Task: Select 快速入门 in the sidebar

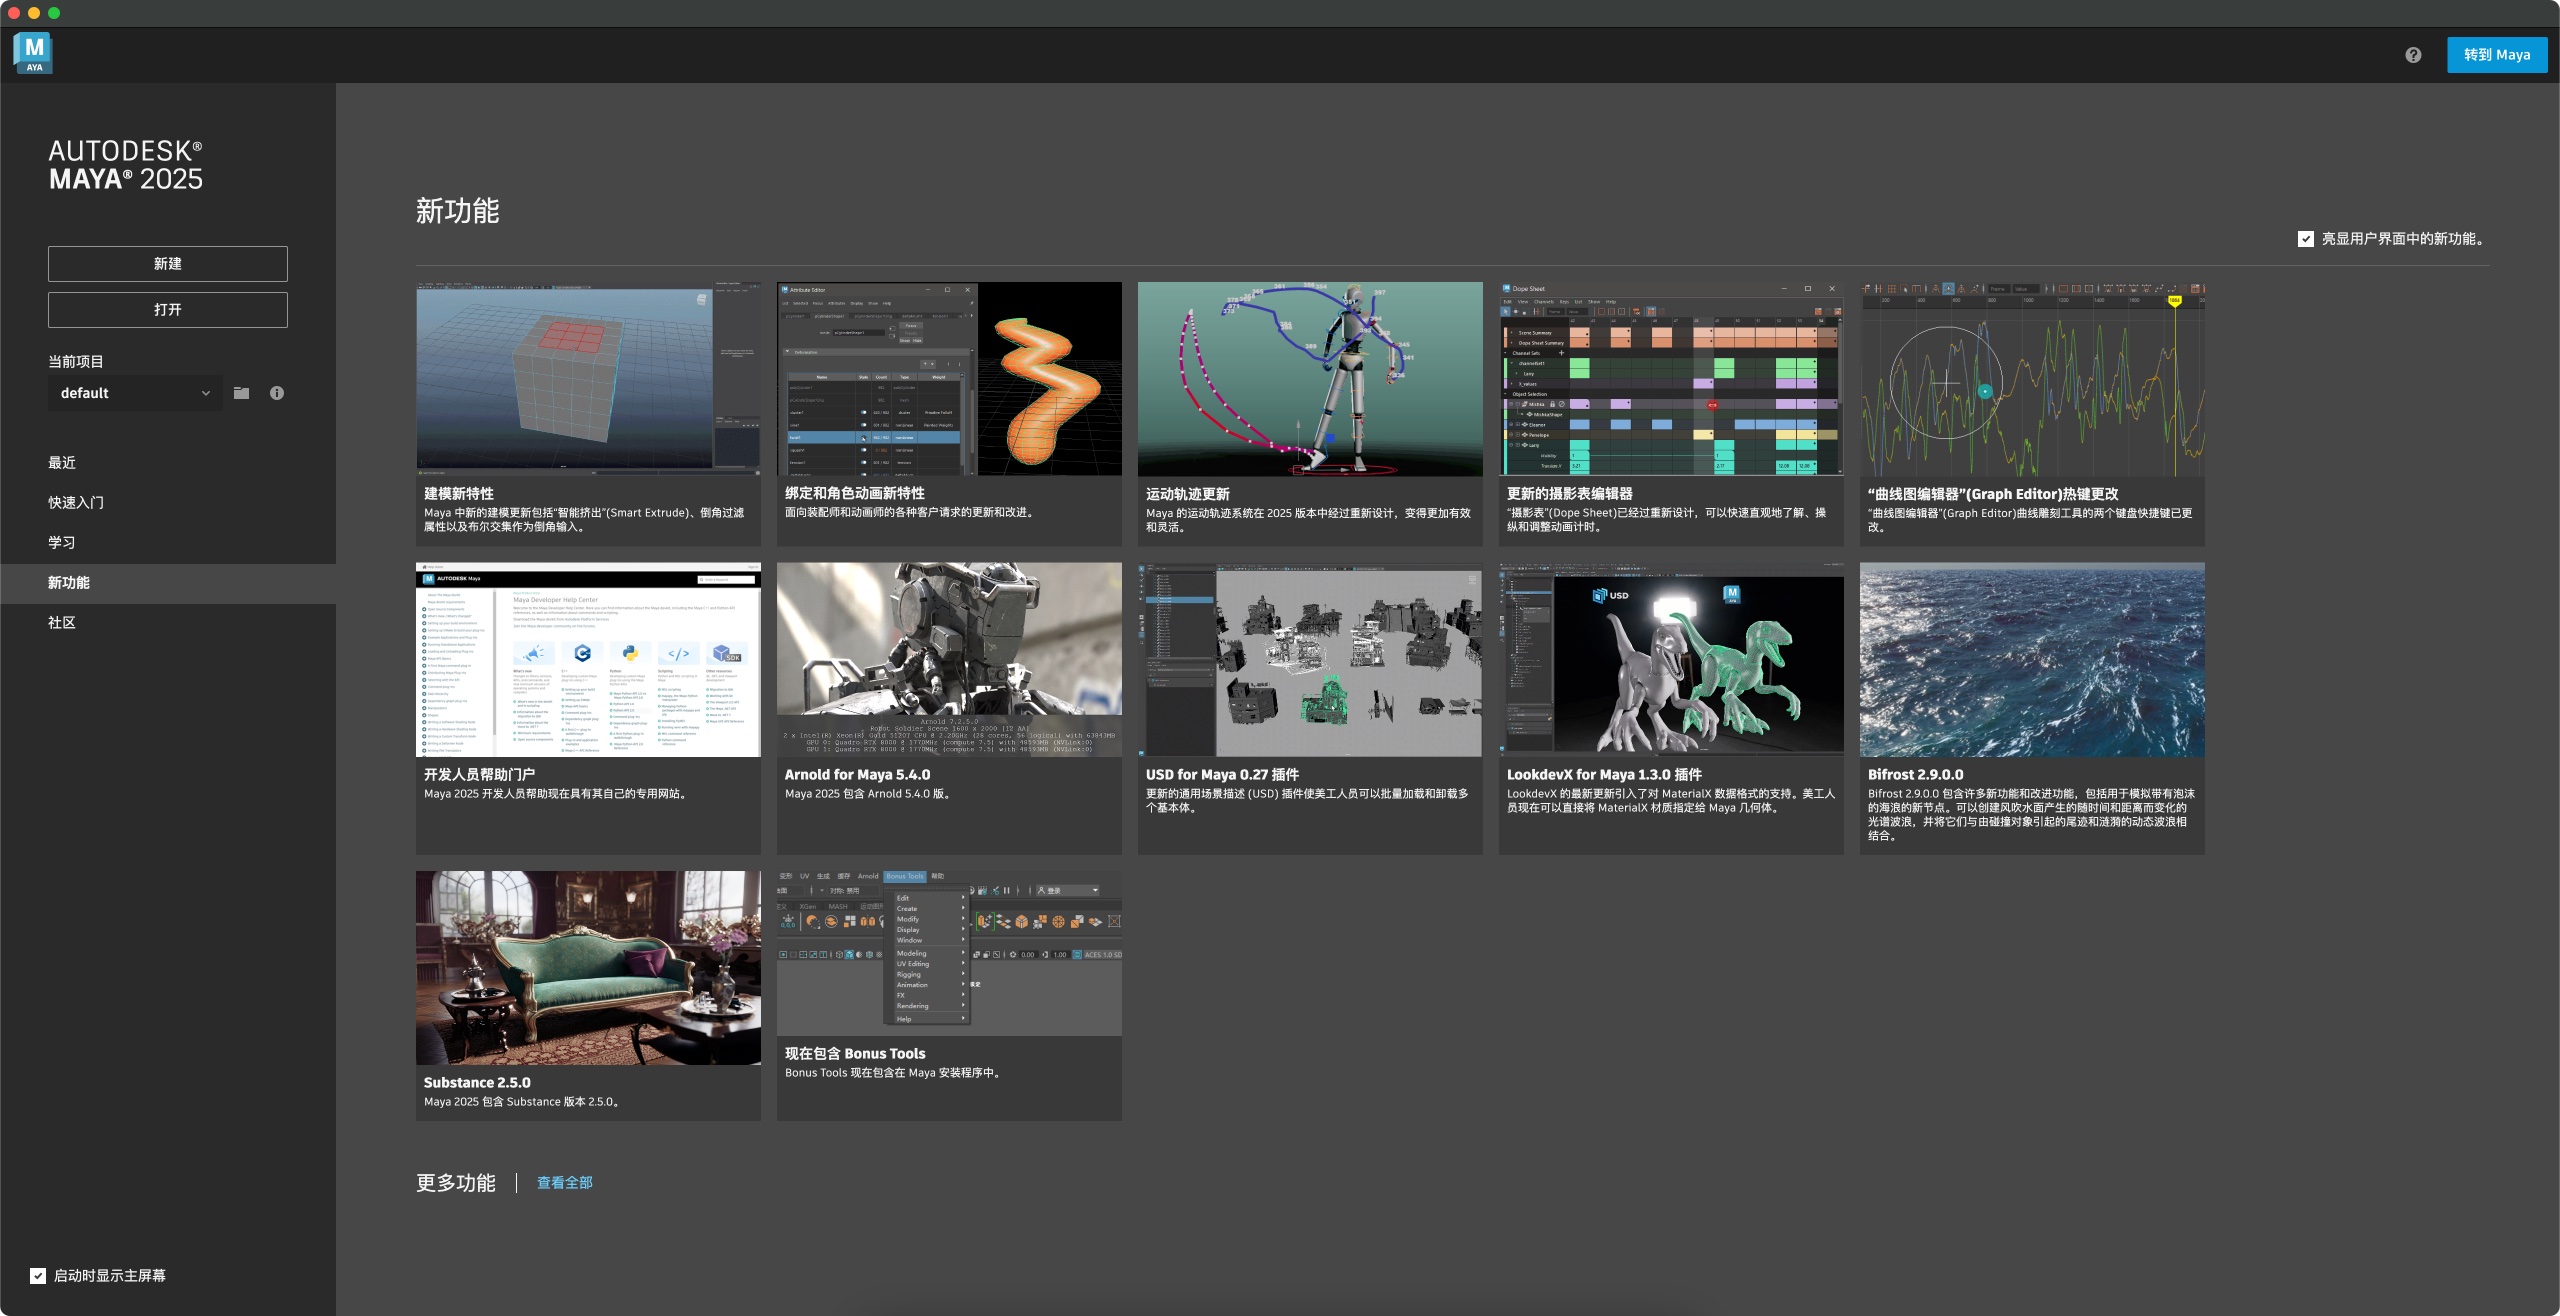Action: (76, 503)
